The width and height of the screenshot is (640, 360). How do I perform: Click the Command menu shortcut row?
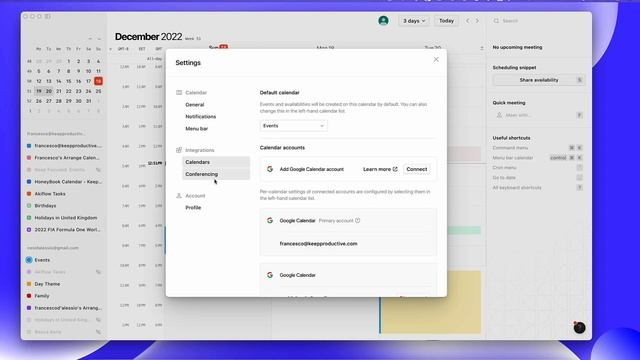pos(538,148)
